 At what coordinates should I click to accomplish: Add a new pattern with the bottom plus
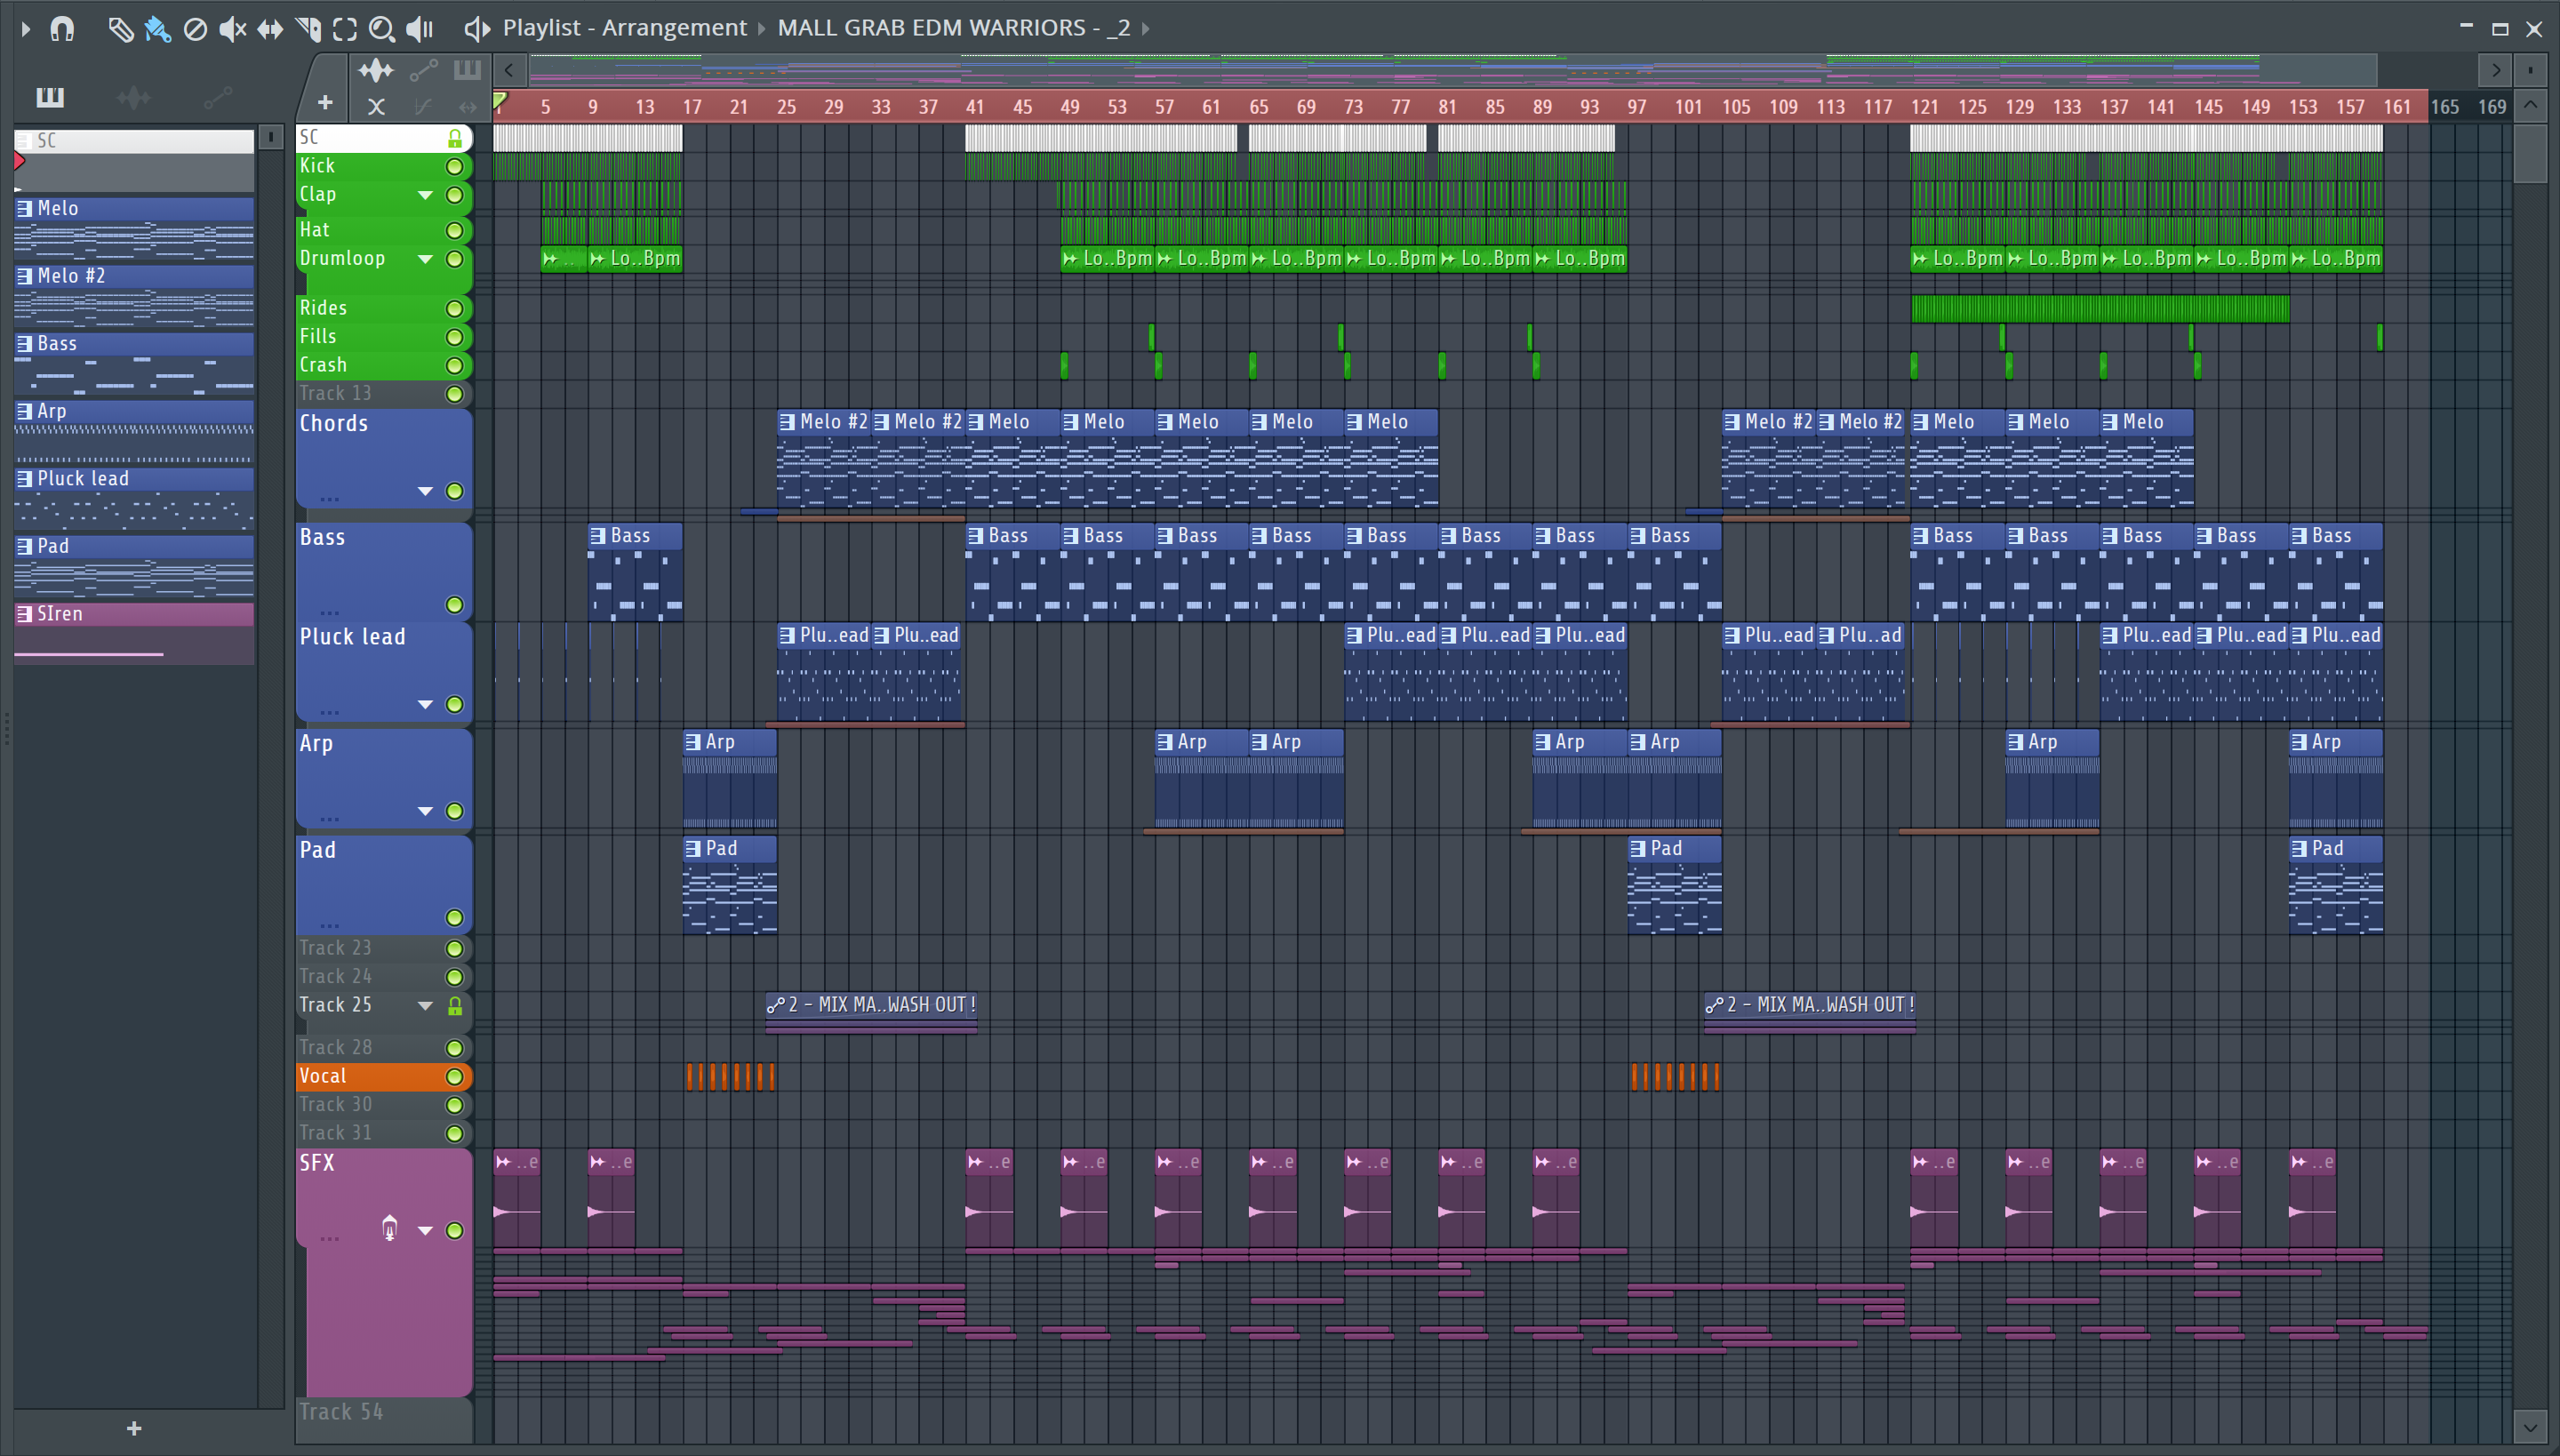point(134,1428)
